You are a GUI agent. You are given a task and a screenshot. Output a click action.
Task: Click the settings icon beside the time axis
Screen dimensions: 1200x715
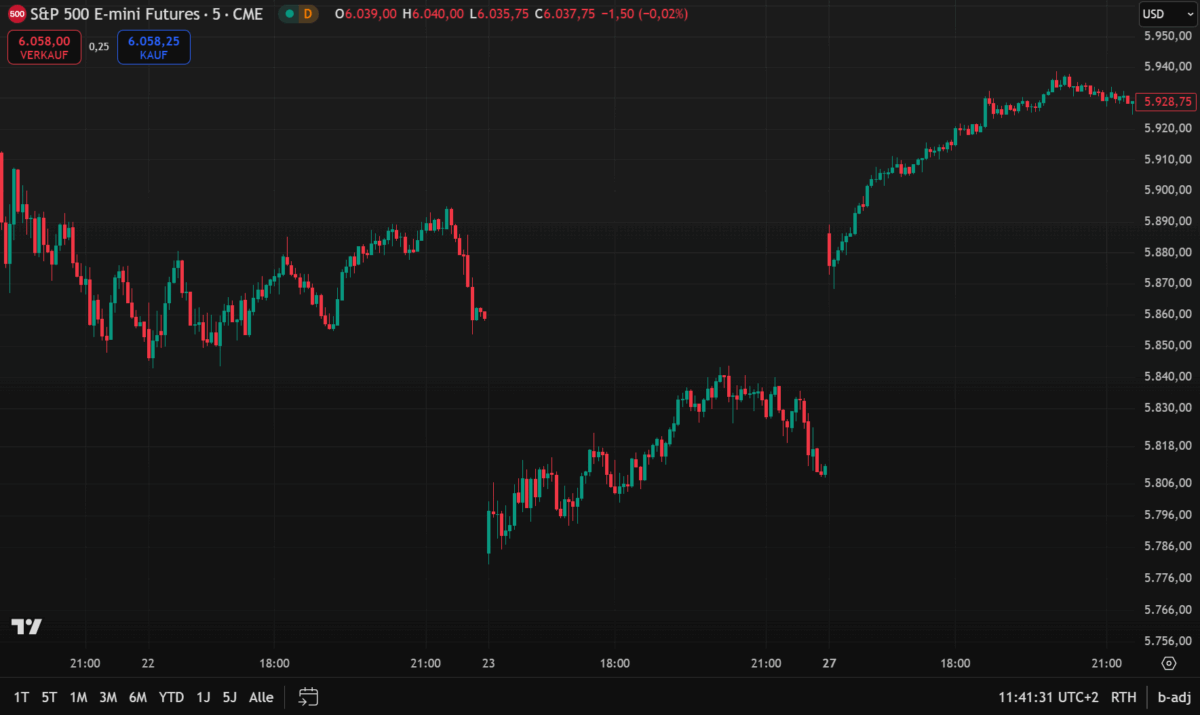point(1168,662)
